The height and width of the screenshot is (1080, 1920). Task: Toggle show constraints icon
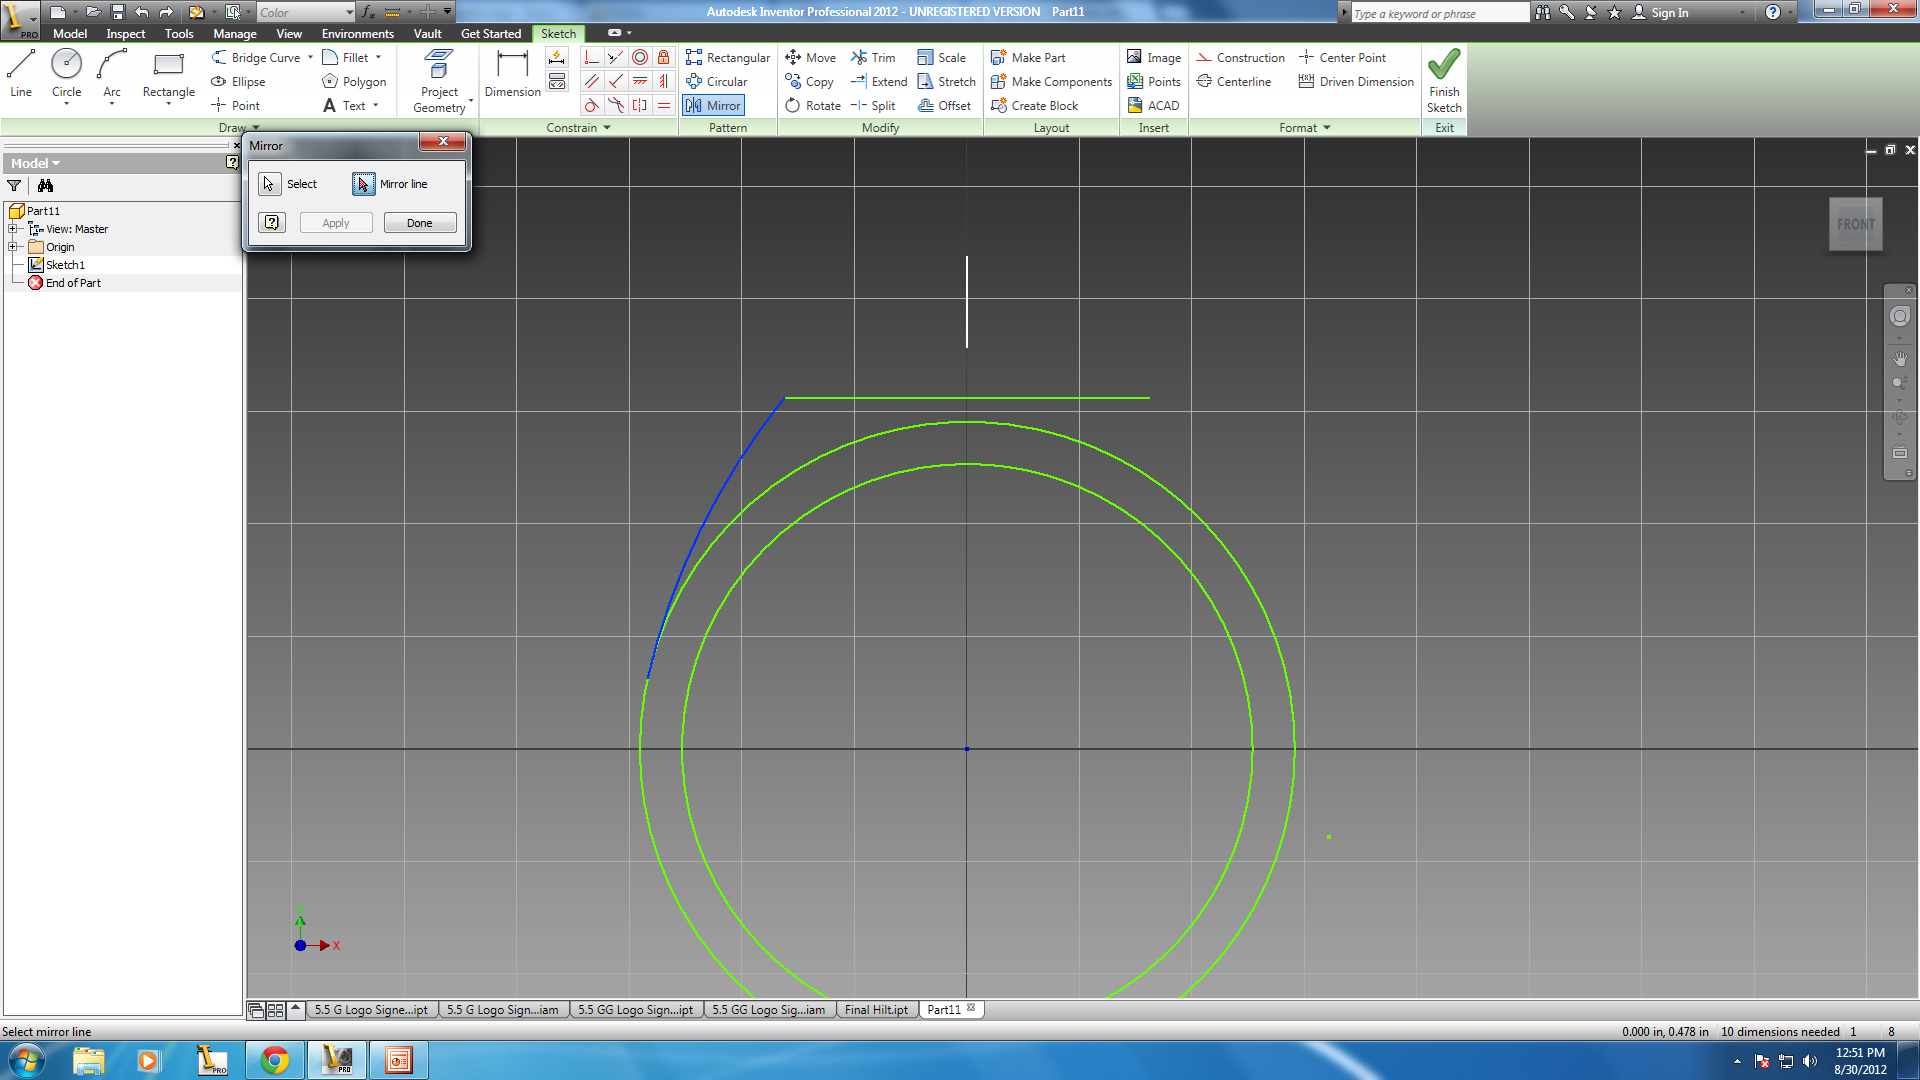tap(557, 81)
